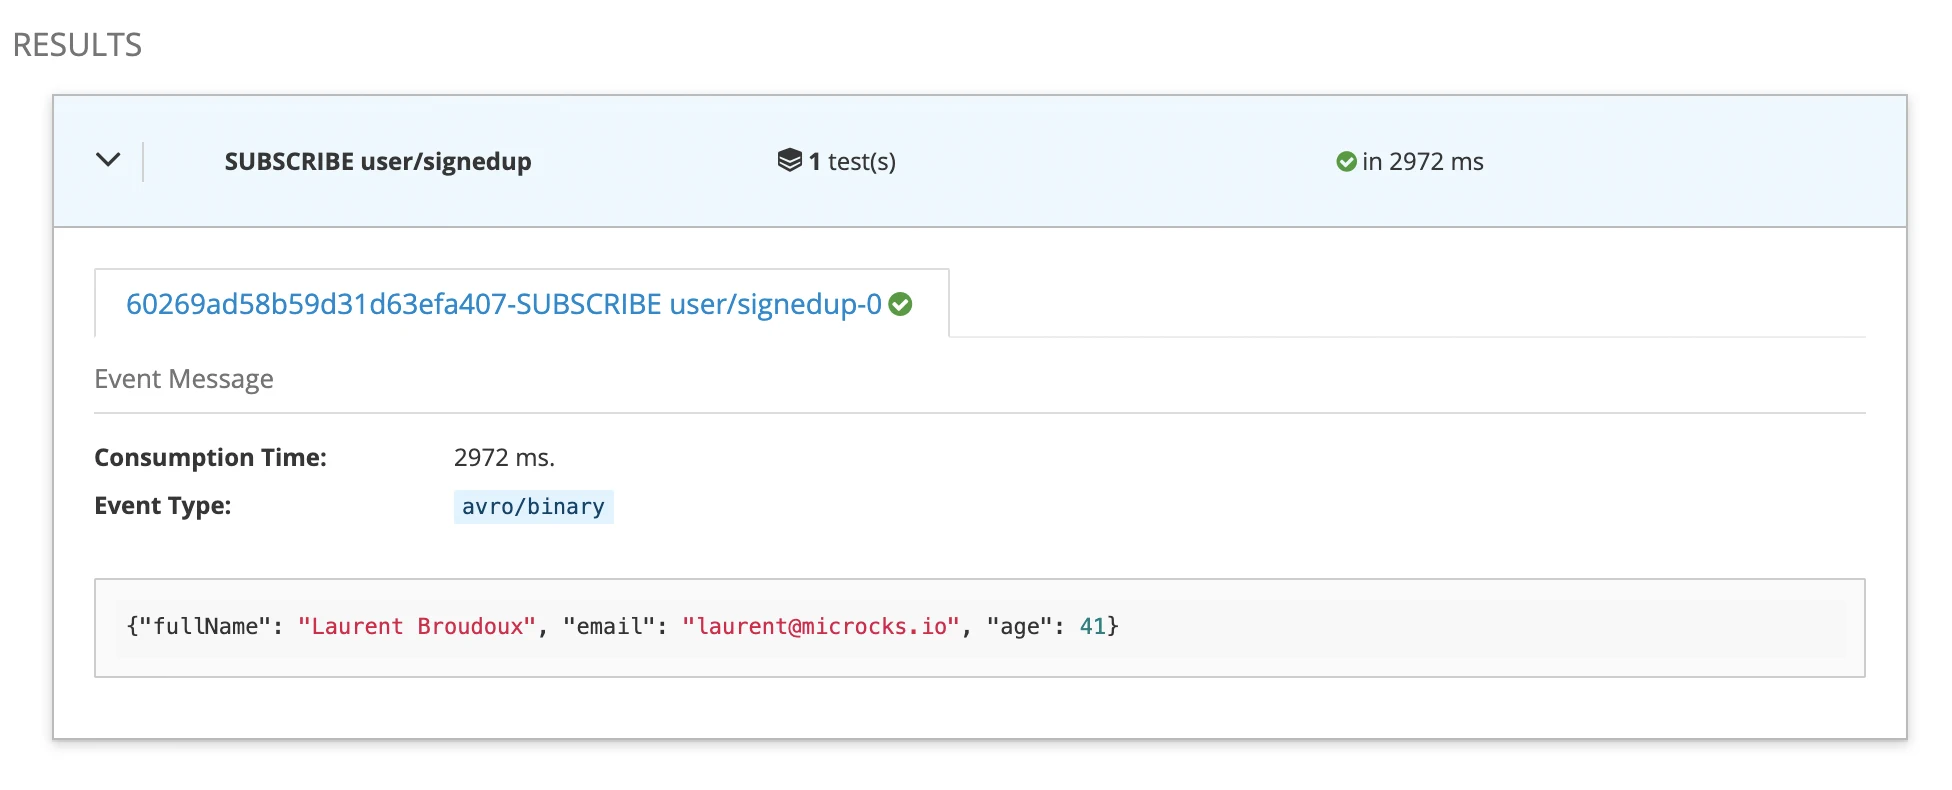Viewport: 1952px width, 790px height.
Task: Click the 'in 2972 ms' duration text
Action: coord(1422,162)
